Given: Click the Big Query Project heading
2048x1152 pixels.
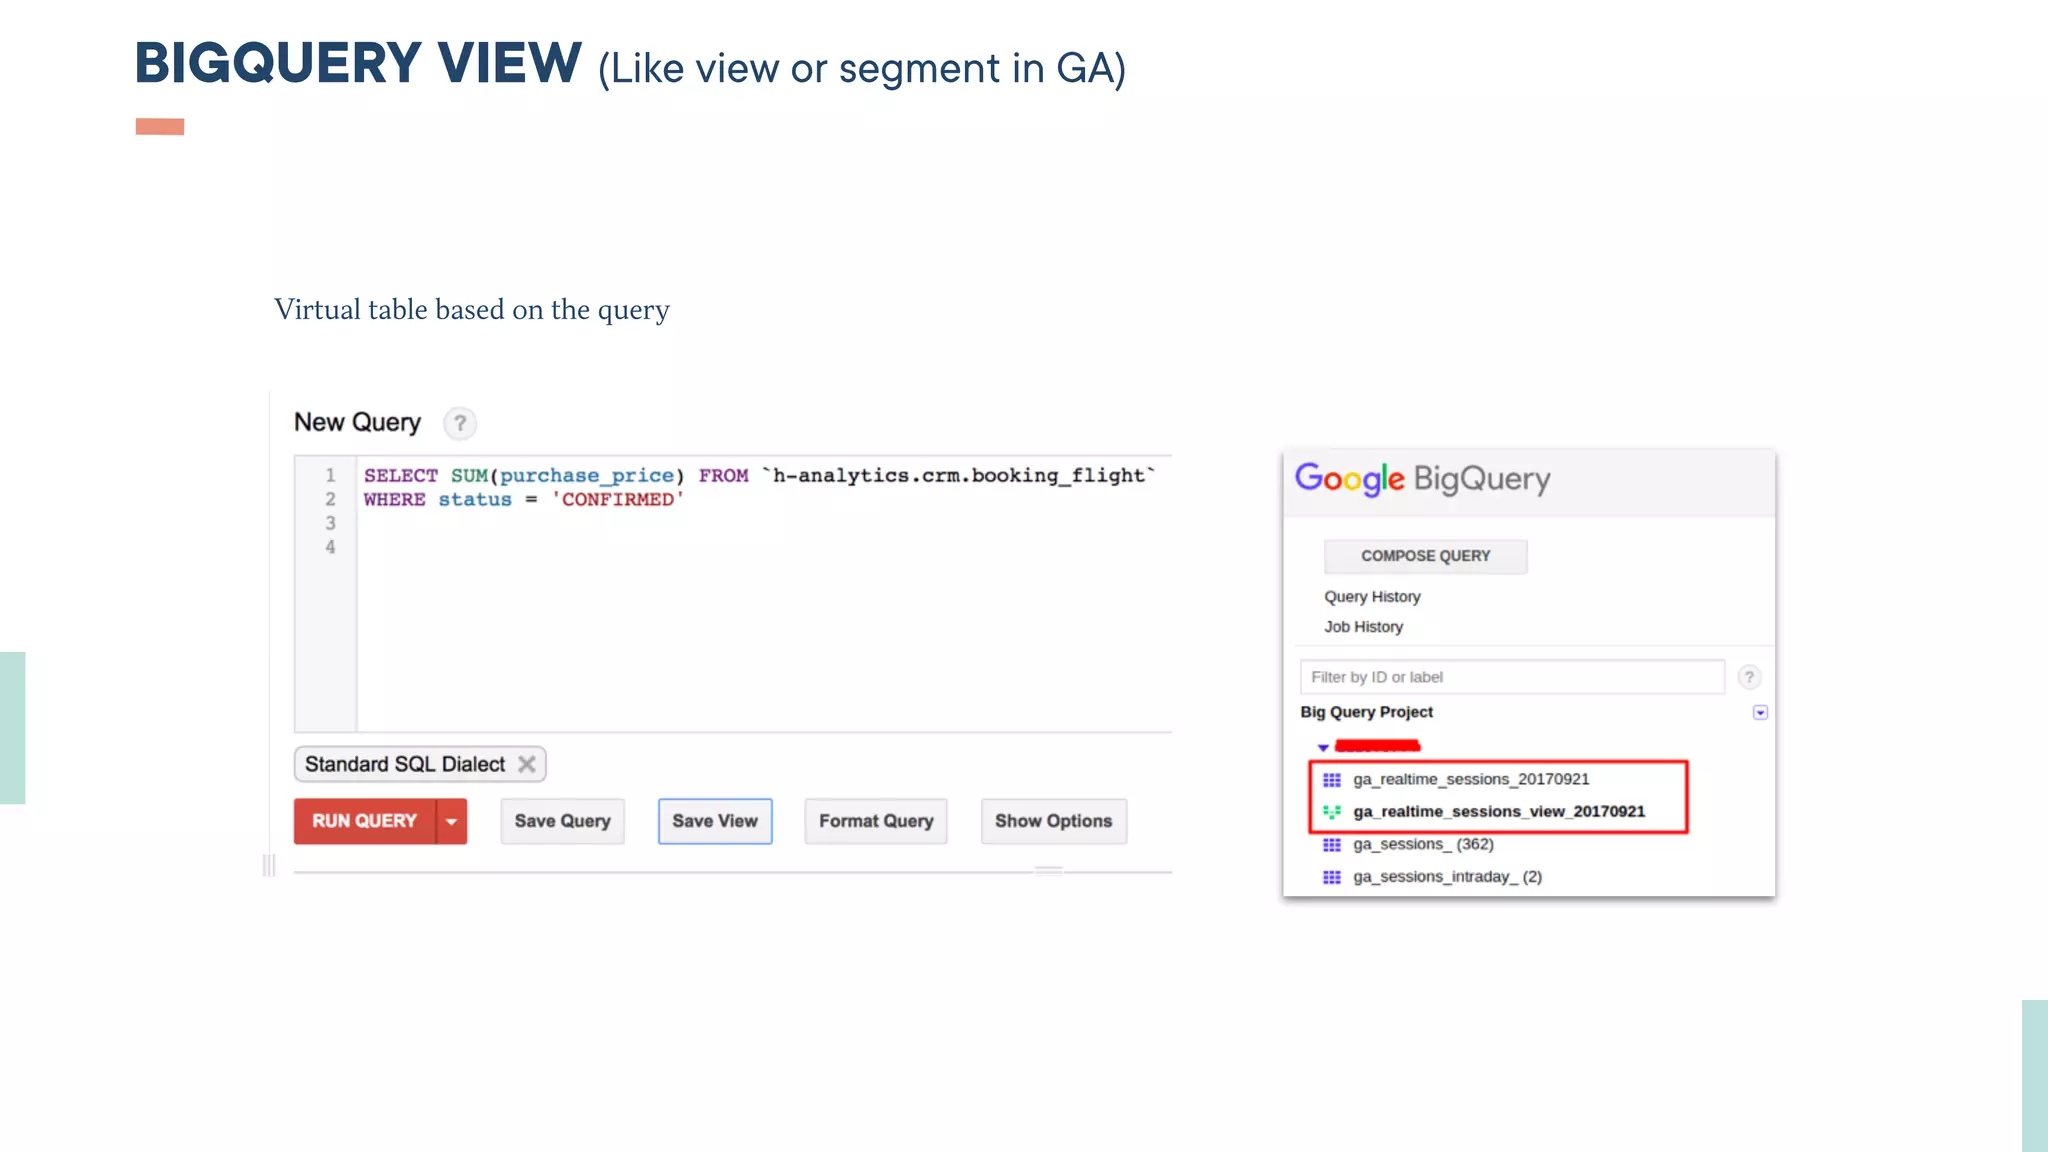Looking at the screenshot, I should coord(1366,712).
